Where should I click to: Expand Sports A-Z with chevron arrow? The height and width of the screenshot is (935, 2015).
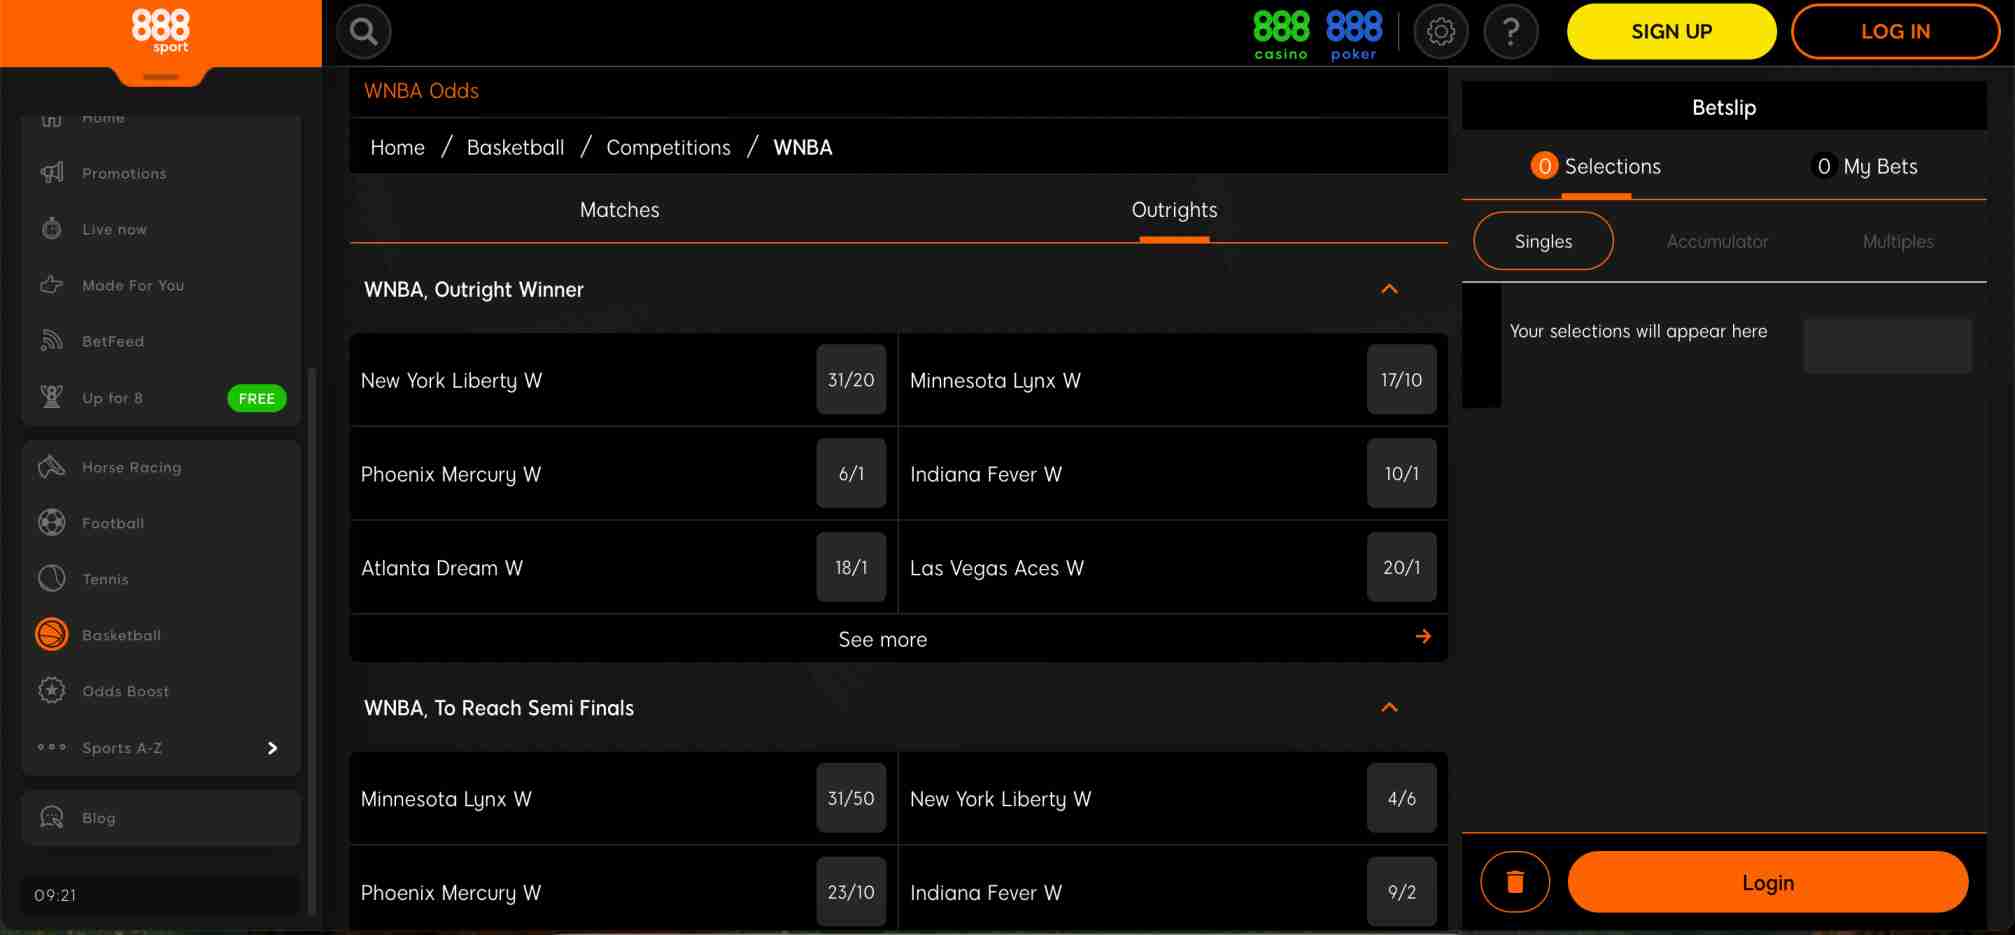click(272, 748)
